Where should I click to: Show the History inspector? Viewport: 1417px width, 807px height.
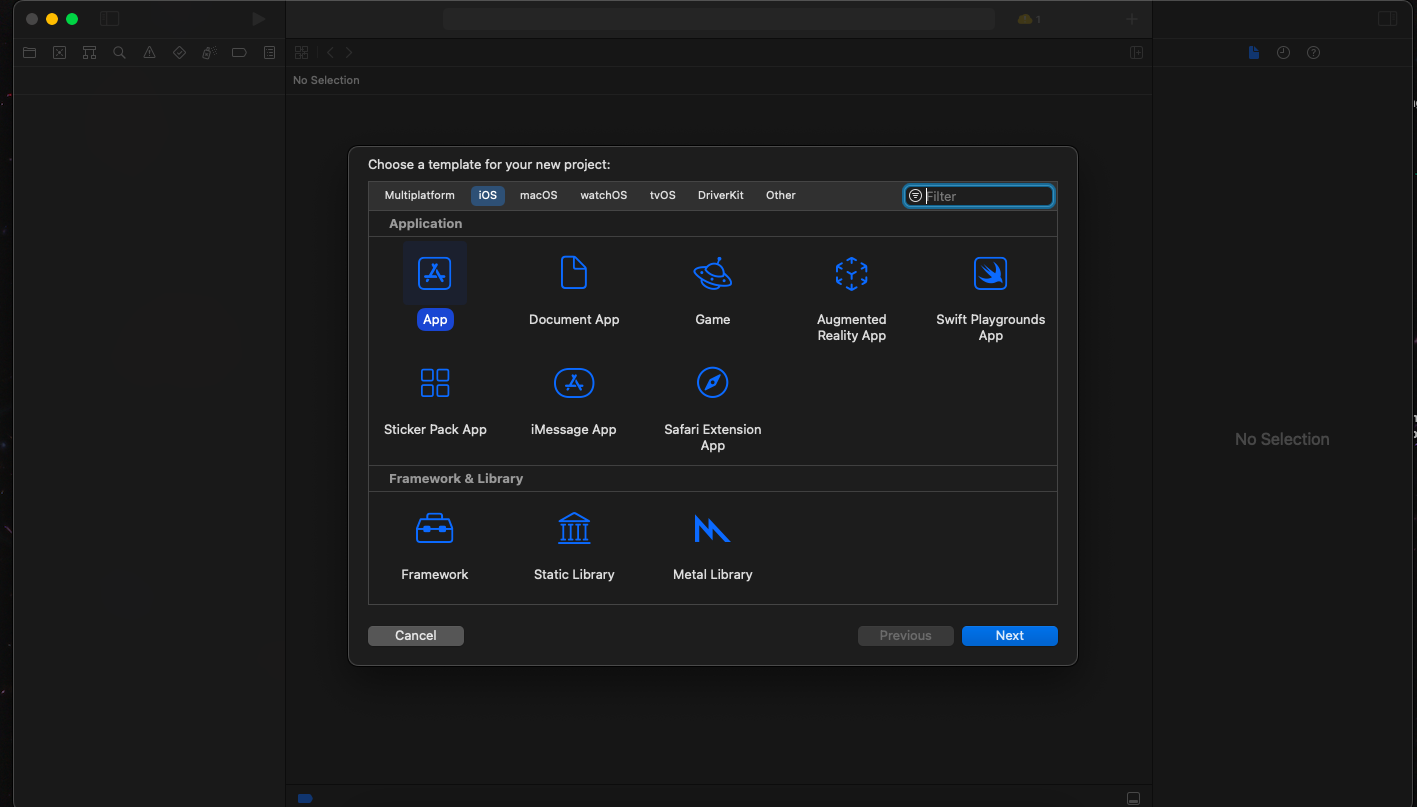point(1283,52)
